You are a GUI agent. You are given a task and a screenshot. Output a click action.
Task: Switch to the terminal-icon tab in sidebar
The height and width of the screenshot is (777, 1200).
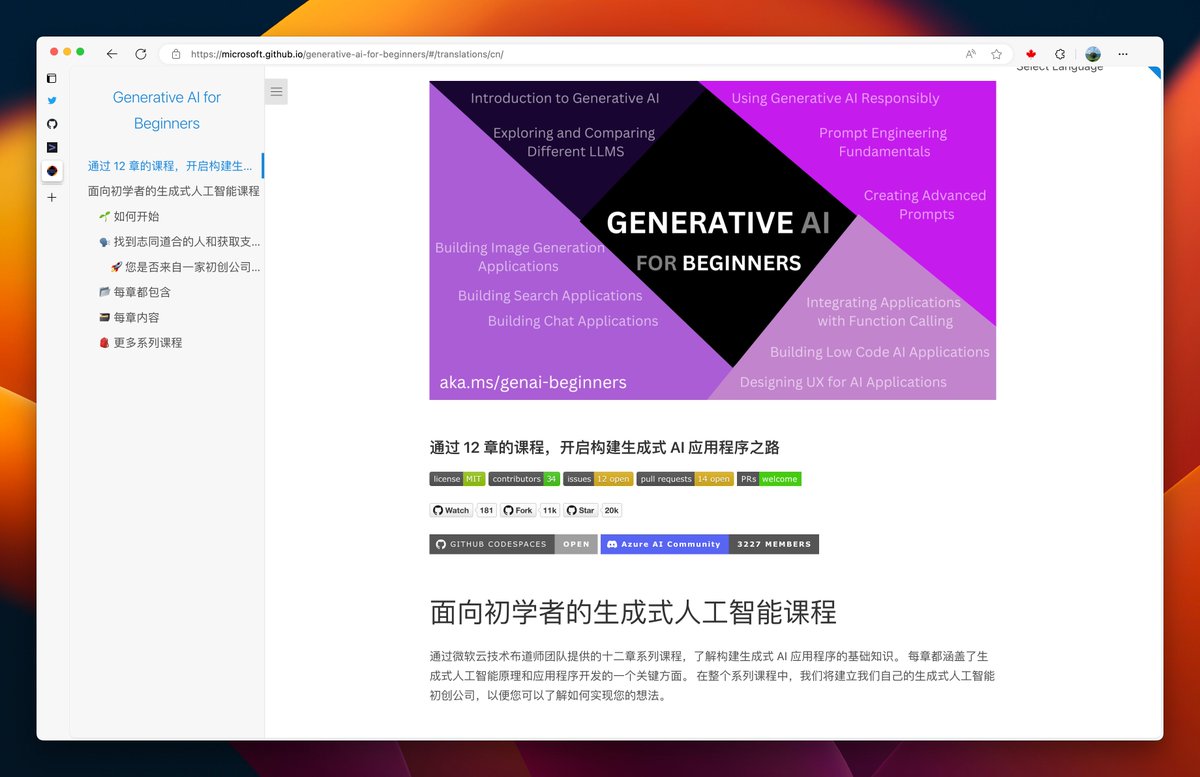52,147
